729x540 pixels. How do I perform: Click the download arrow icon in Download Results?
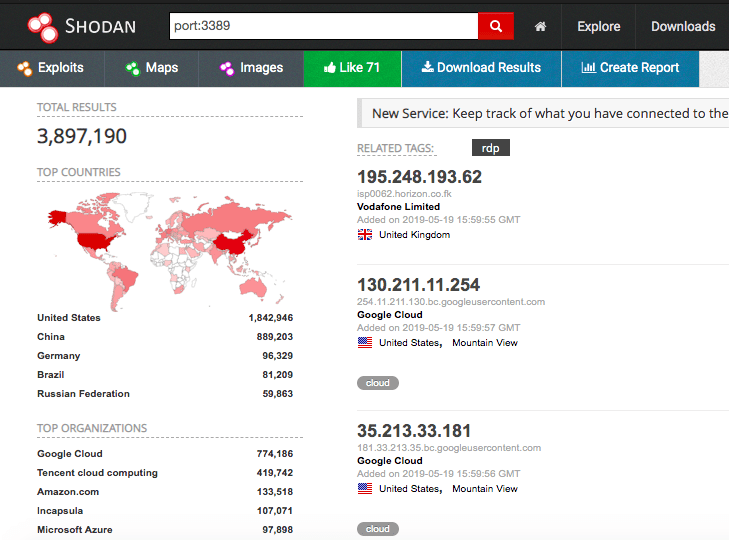point(427,67)
